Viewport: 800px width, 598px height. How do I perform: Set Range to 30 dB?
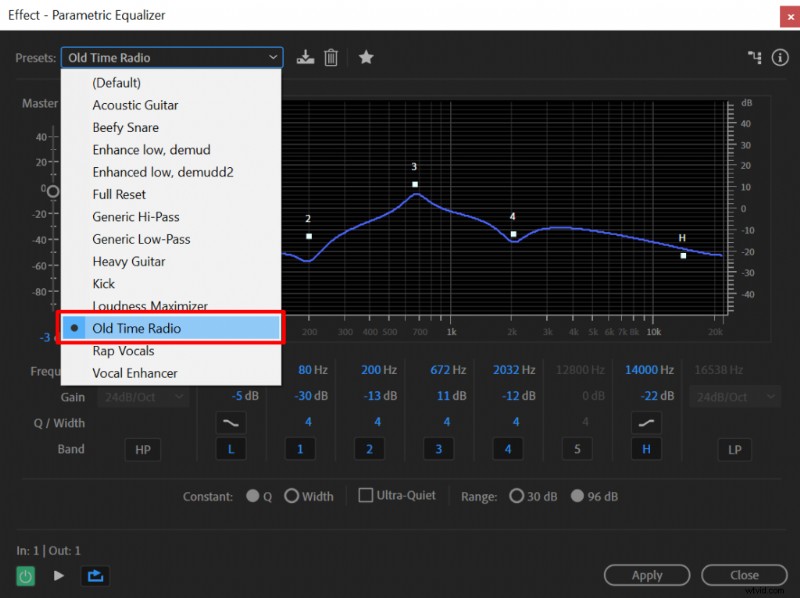[517, 495]
